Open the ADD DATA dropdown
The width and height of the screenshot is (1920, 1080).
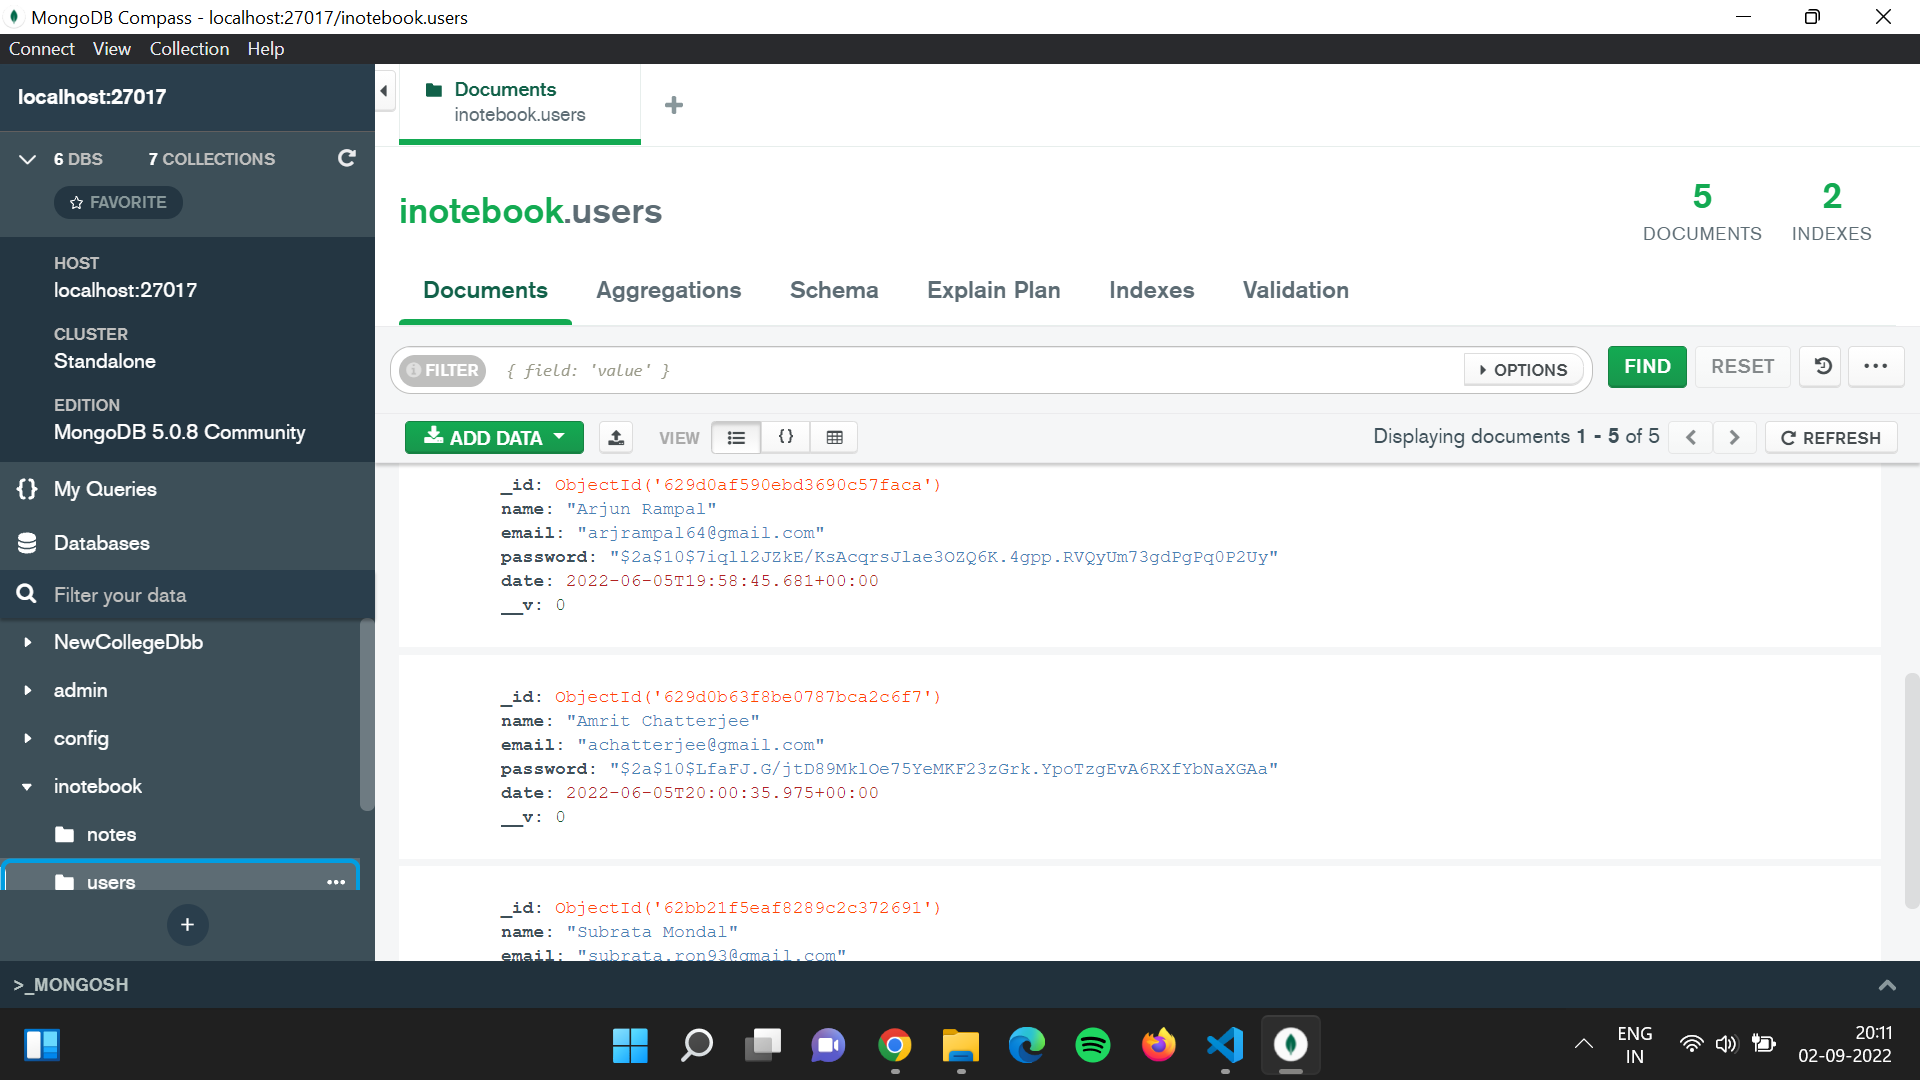(x=494, y=437)
